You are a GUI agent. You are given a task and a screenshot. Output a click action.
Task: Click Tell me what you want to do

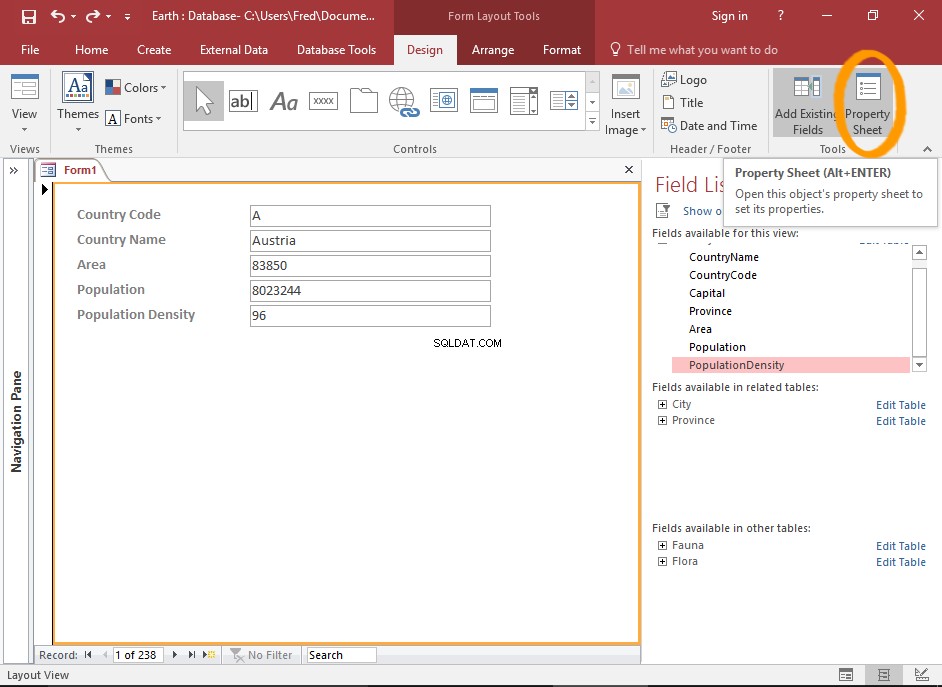coord(694,50)
